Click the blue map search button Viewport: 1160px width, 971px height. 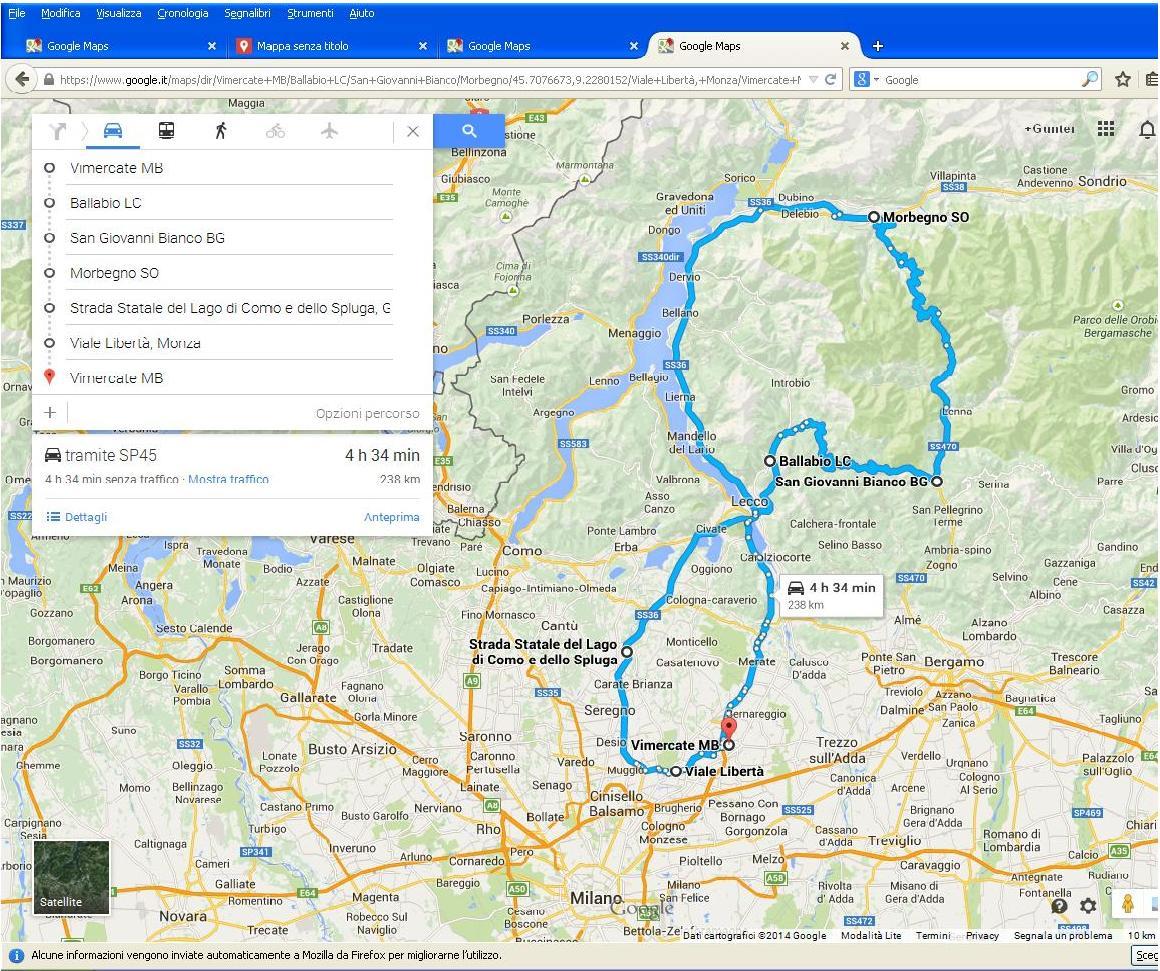469,131
